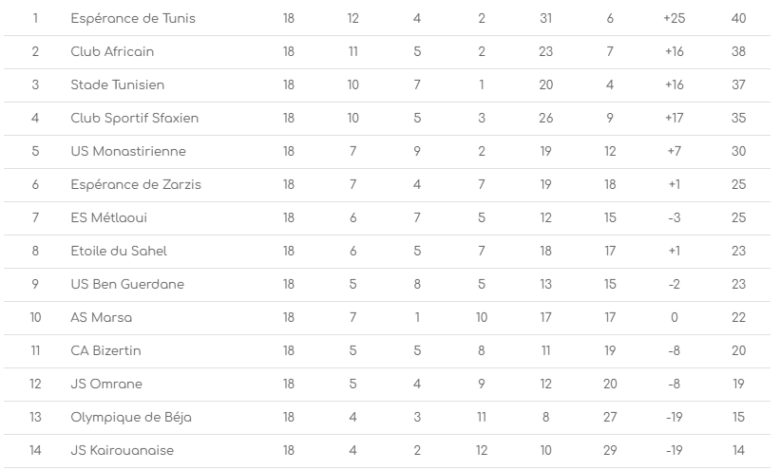Select US Monastirienne's 30 points cell
780x470 pixels.
[738, 152]
